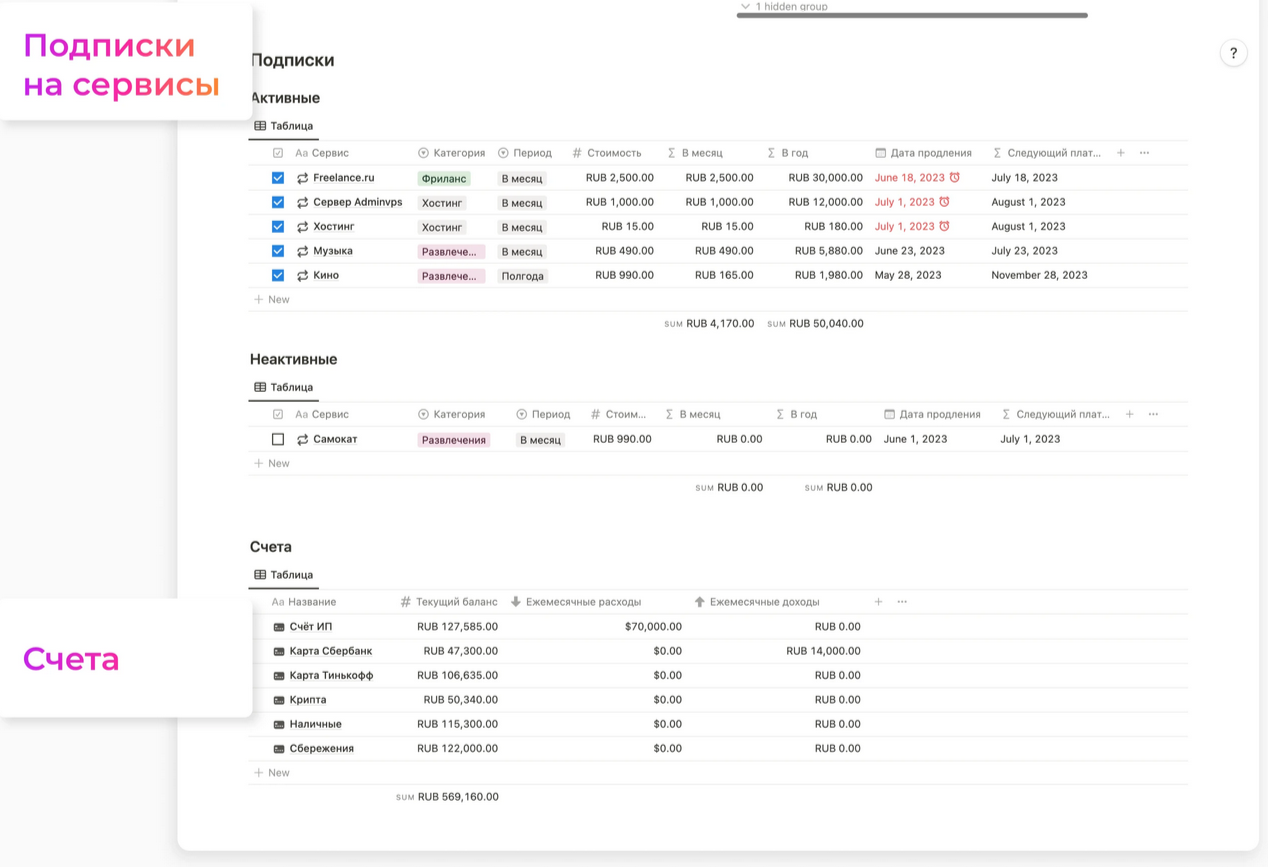
Task: Select the Таблица tab under Неактивные
Action: pyautogui.click(x=284, y=387)
